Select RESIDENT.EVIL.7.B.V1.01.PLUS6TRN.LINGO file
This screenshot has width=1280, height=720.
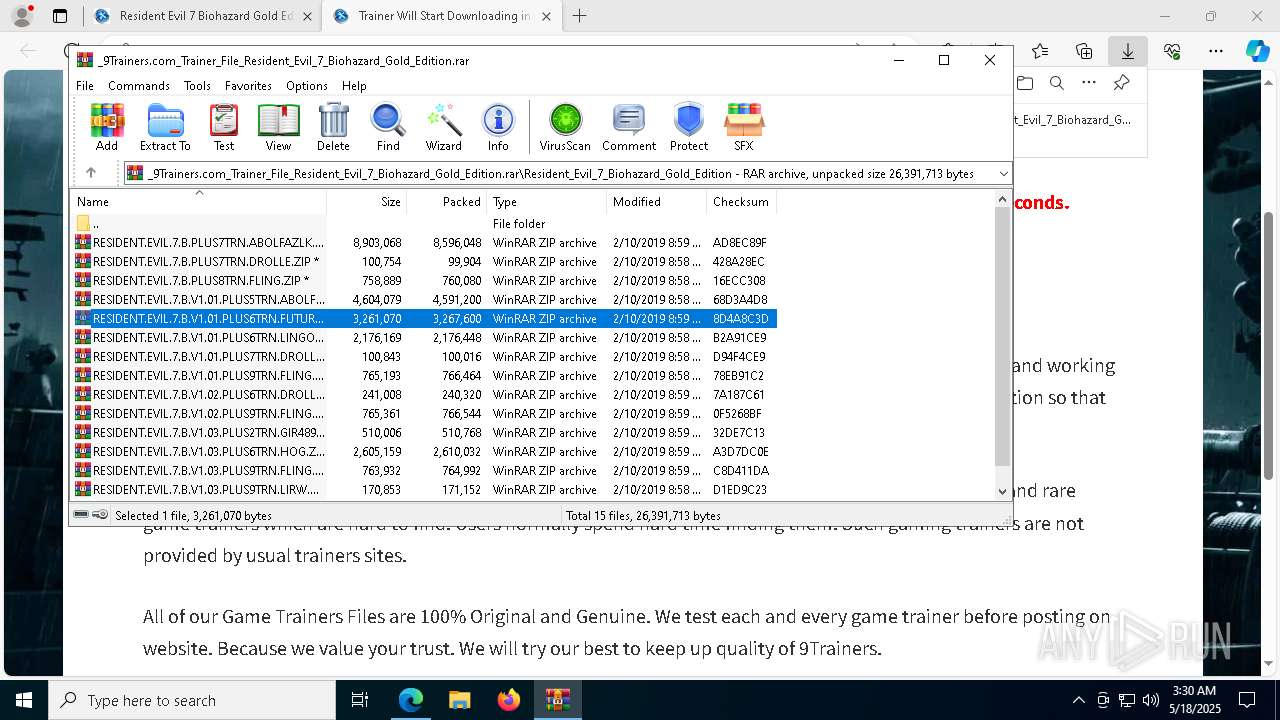[x=424, y=338]
